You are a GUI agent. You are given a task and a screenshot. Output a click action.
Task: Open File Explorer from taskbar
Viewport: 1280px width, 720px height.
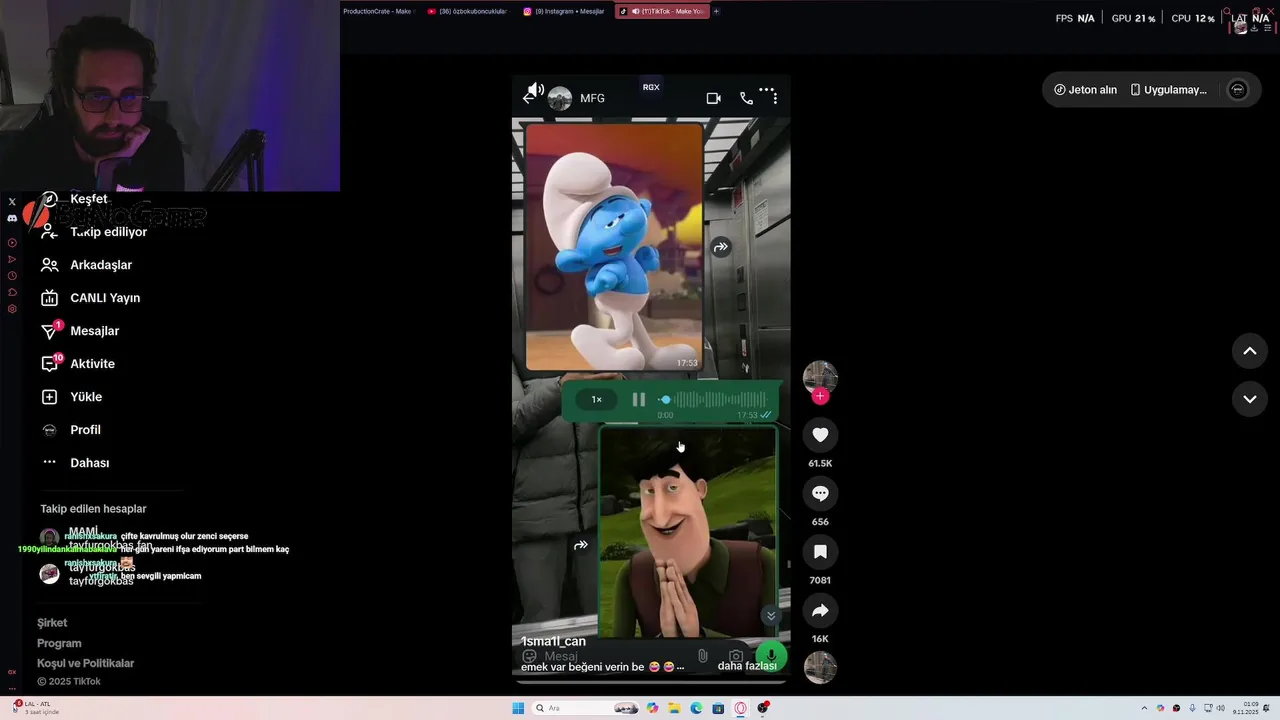(674, 708)
